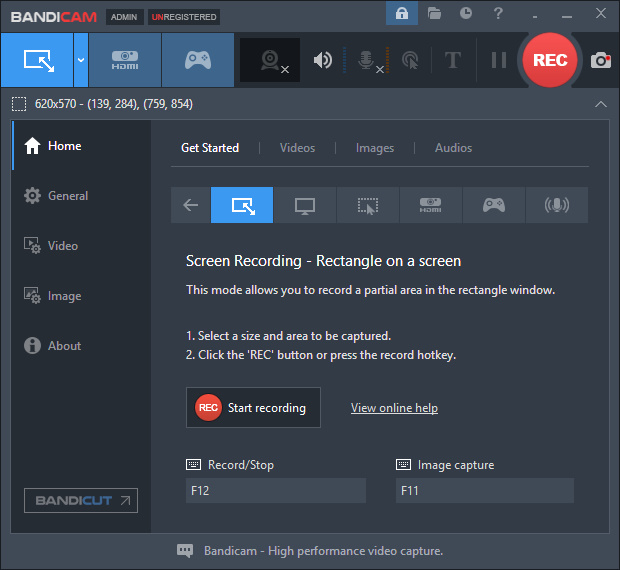This screenshot has width=620, height=570.
Task: Select HDMI device recording mode tile
Action: pyautogui.click(x=431, y=205)
